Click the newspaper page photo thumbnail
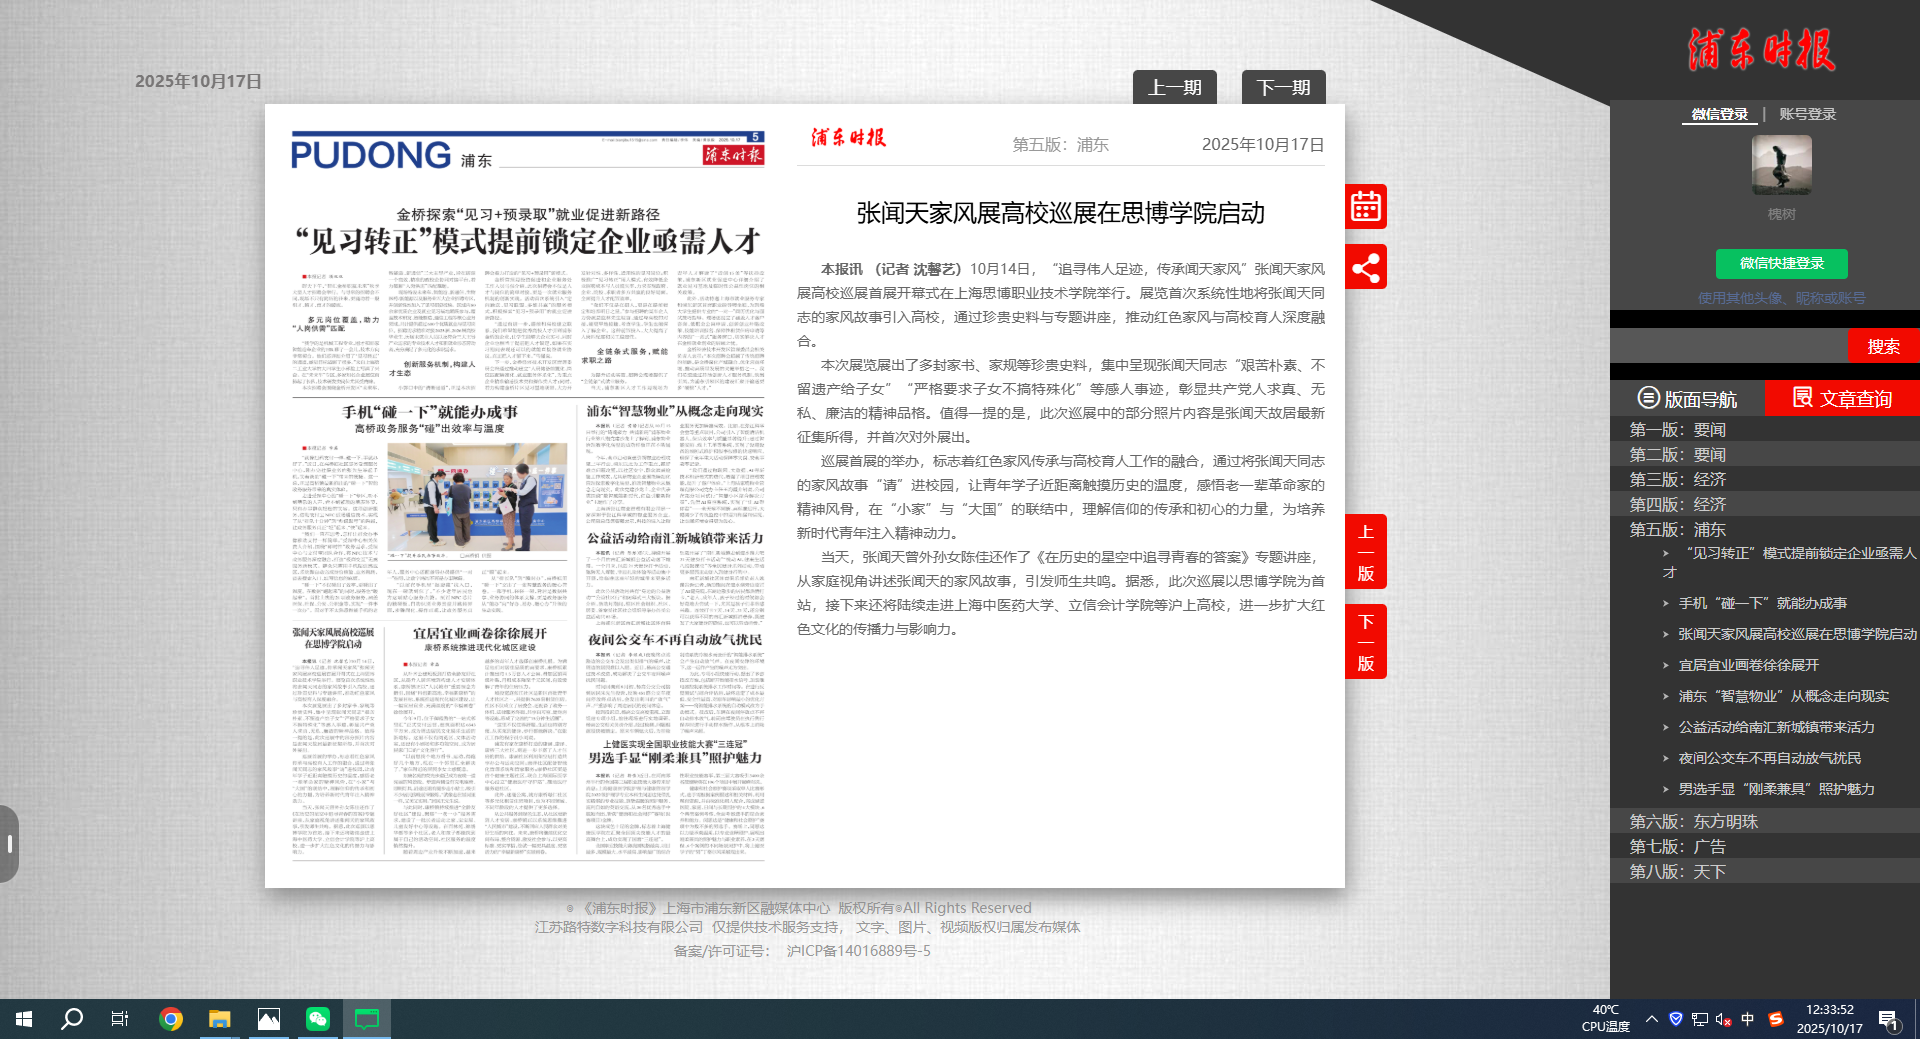Screen dimensions: 1920x1039 coord(477,497)
